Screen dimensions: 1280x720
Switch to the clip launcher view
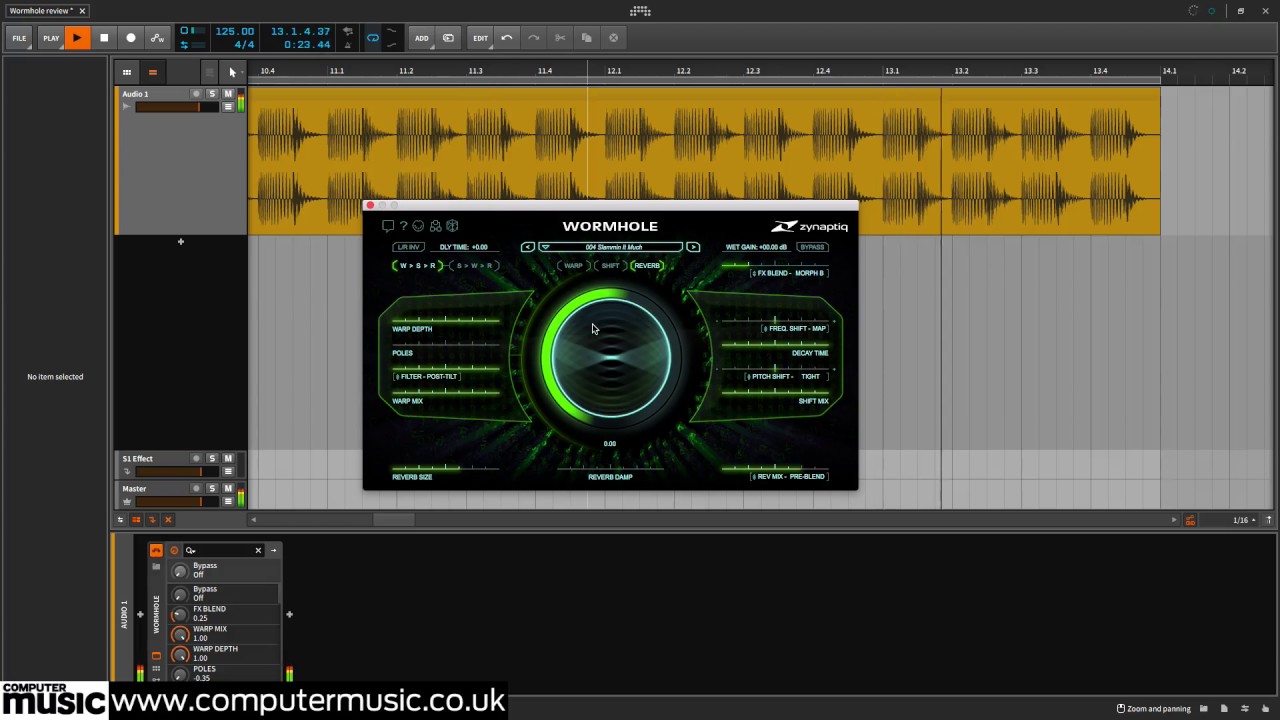[x=127, y=72]
